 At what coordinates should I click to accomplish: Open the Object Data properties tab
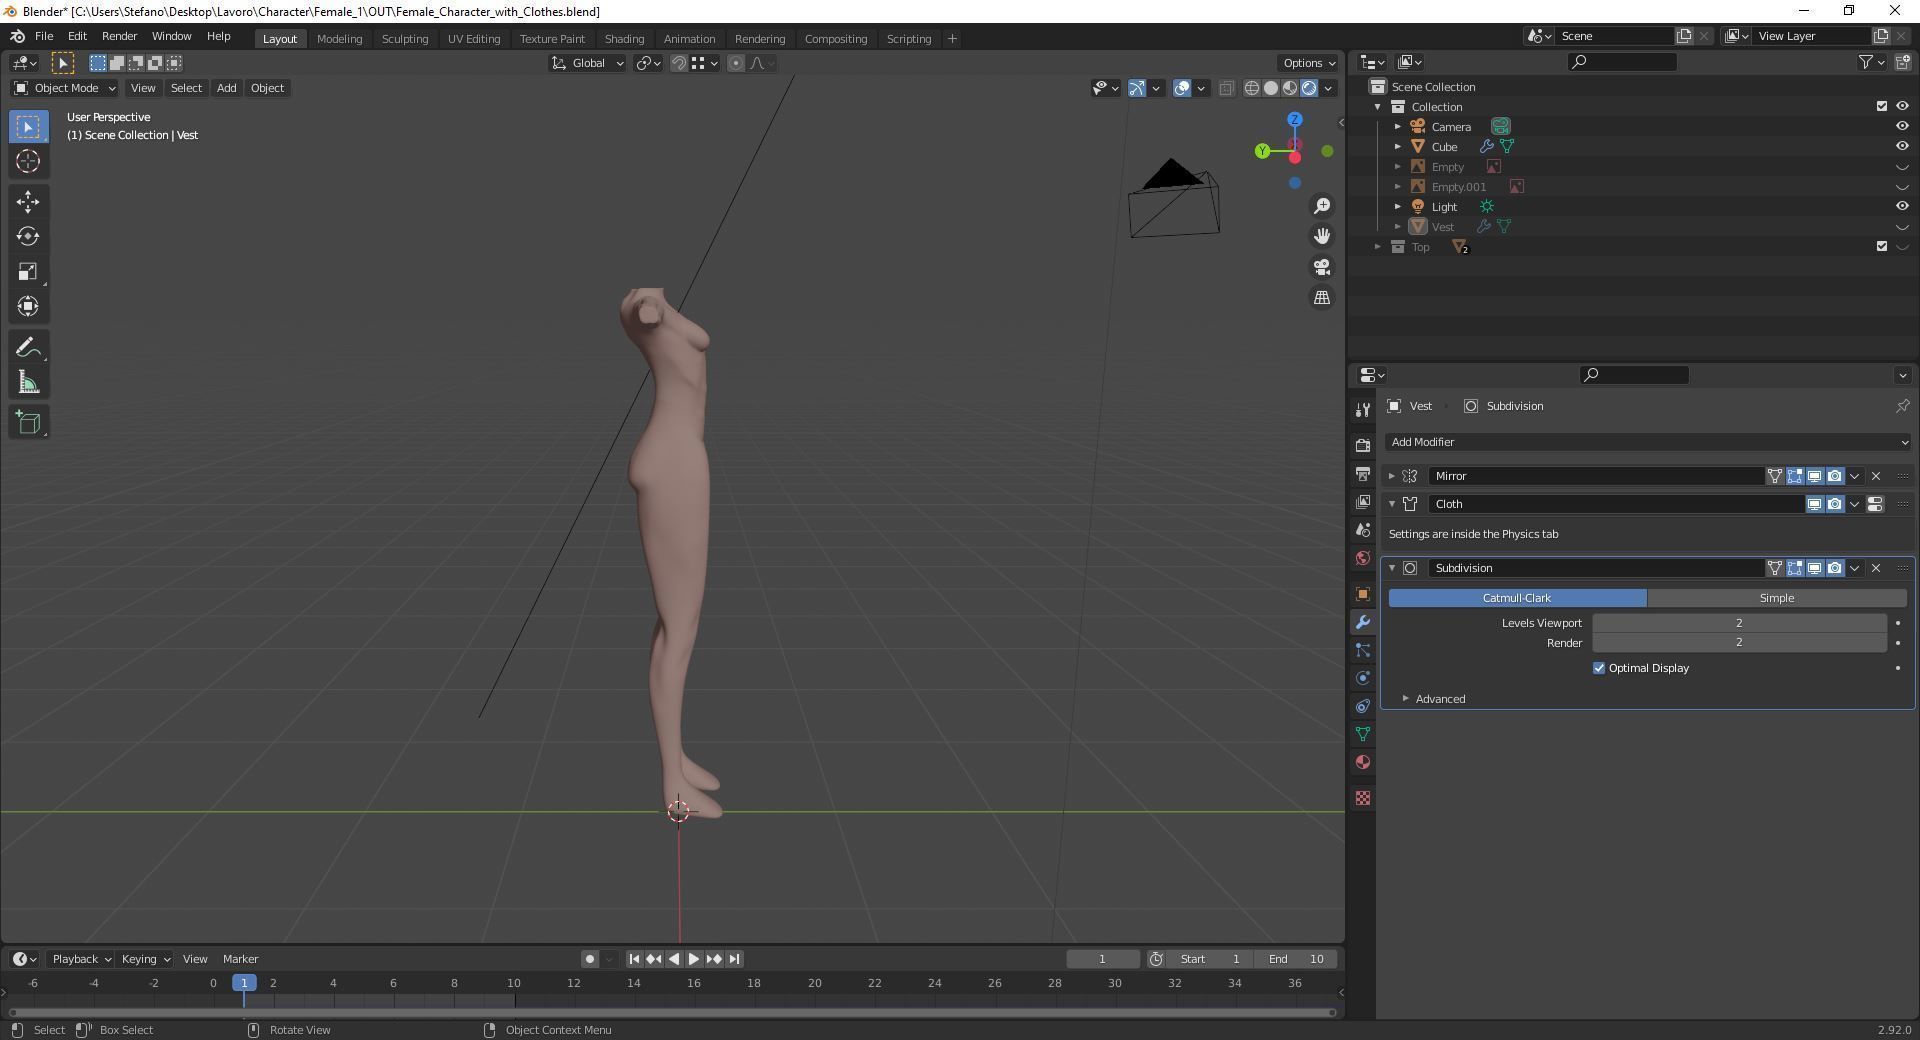(x=1362, y=734)
